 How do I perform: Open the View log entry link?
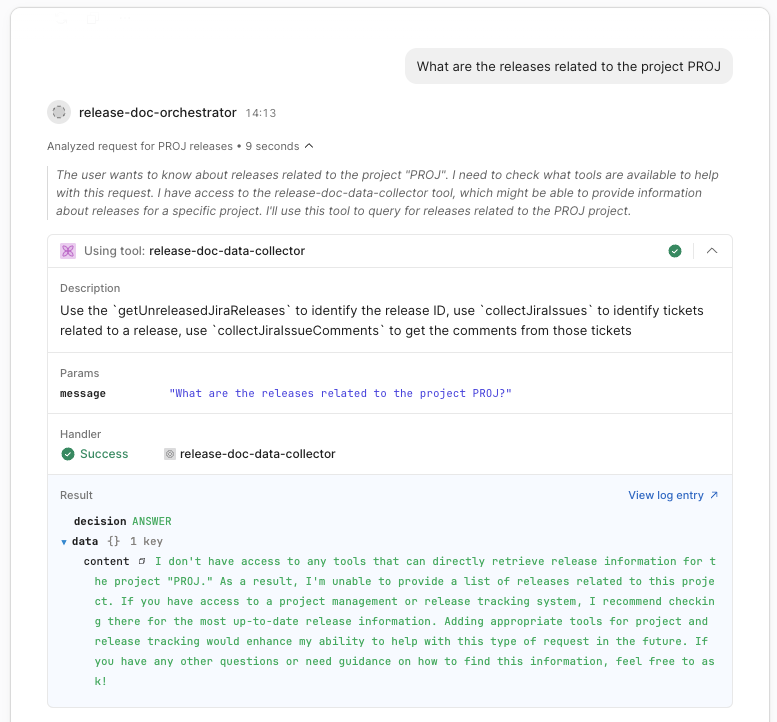point(666,495)
